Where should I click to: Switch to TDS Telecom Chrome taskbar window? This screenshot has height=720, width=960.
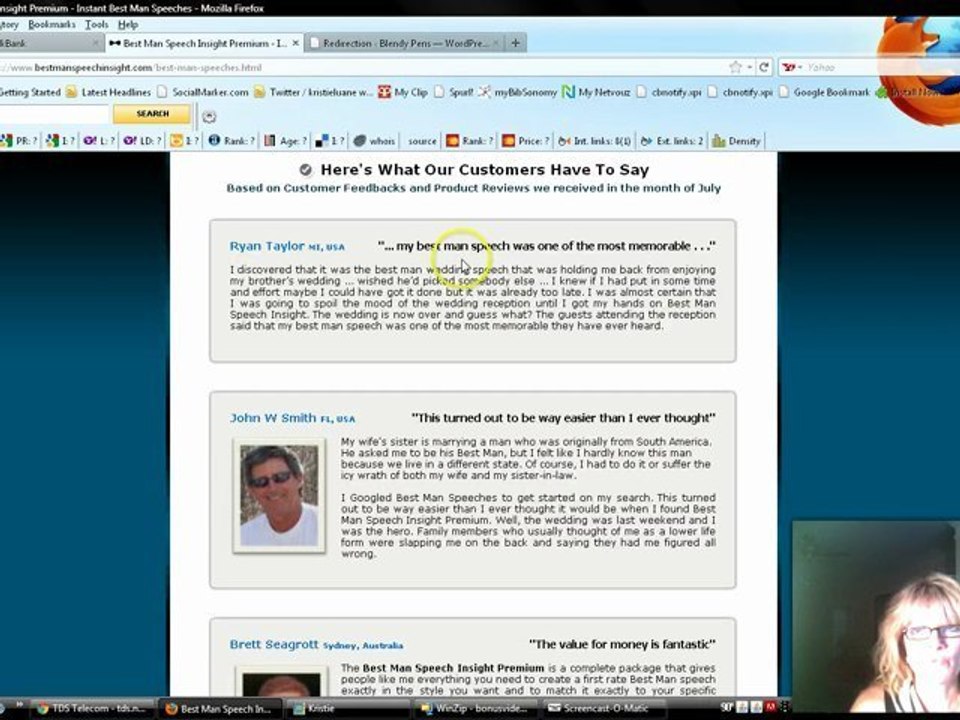click(x=92, y=708)
